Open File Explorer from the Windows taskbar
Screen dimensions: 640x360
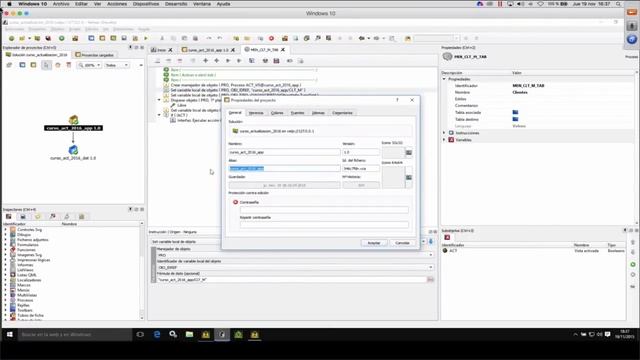coord(189,335)
